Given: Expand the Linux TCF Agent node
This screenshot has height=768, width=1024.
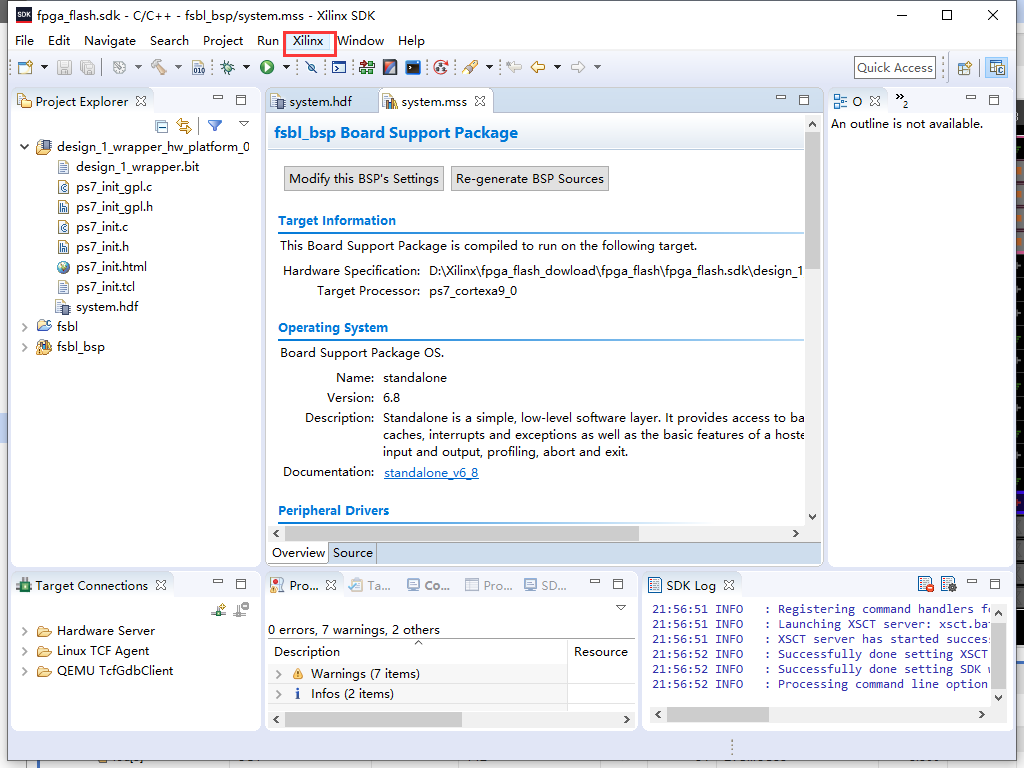Looking at the screenshot, I should pos(25,651).
